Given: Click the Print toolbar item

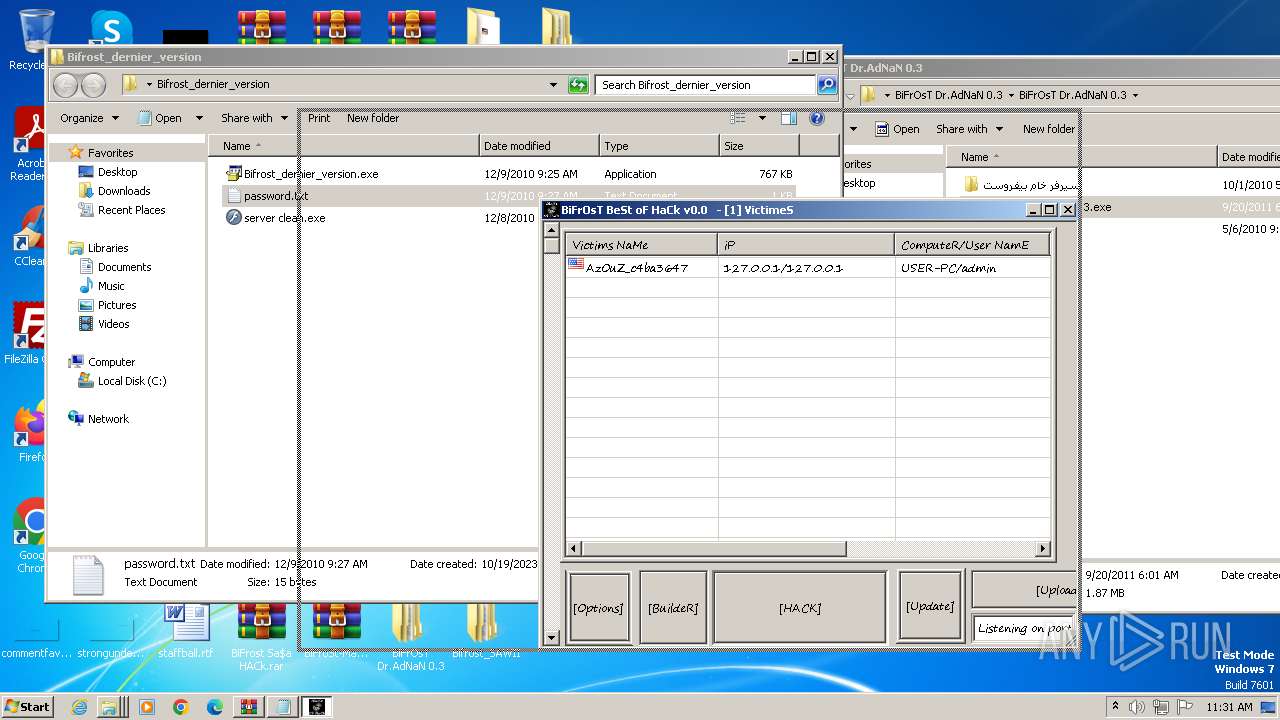Looking at the screenshot, I should pos(319,118).
